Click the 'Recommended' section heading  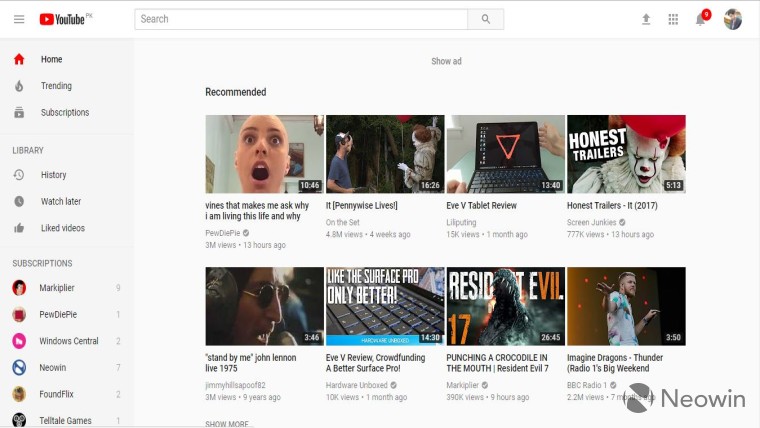[236, 92]
